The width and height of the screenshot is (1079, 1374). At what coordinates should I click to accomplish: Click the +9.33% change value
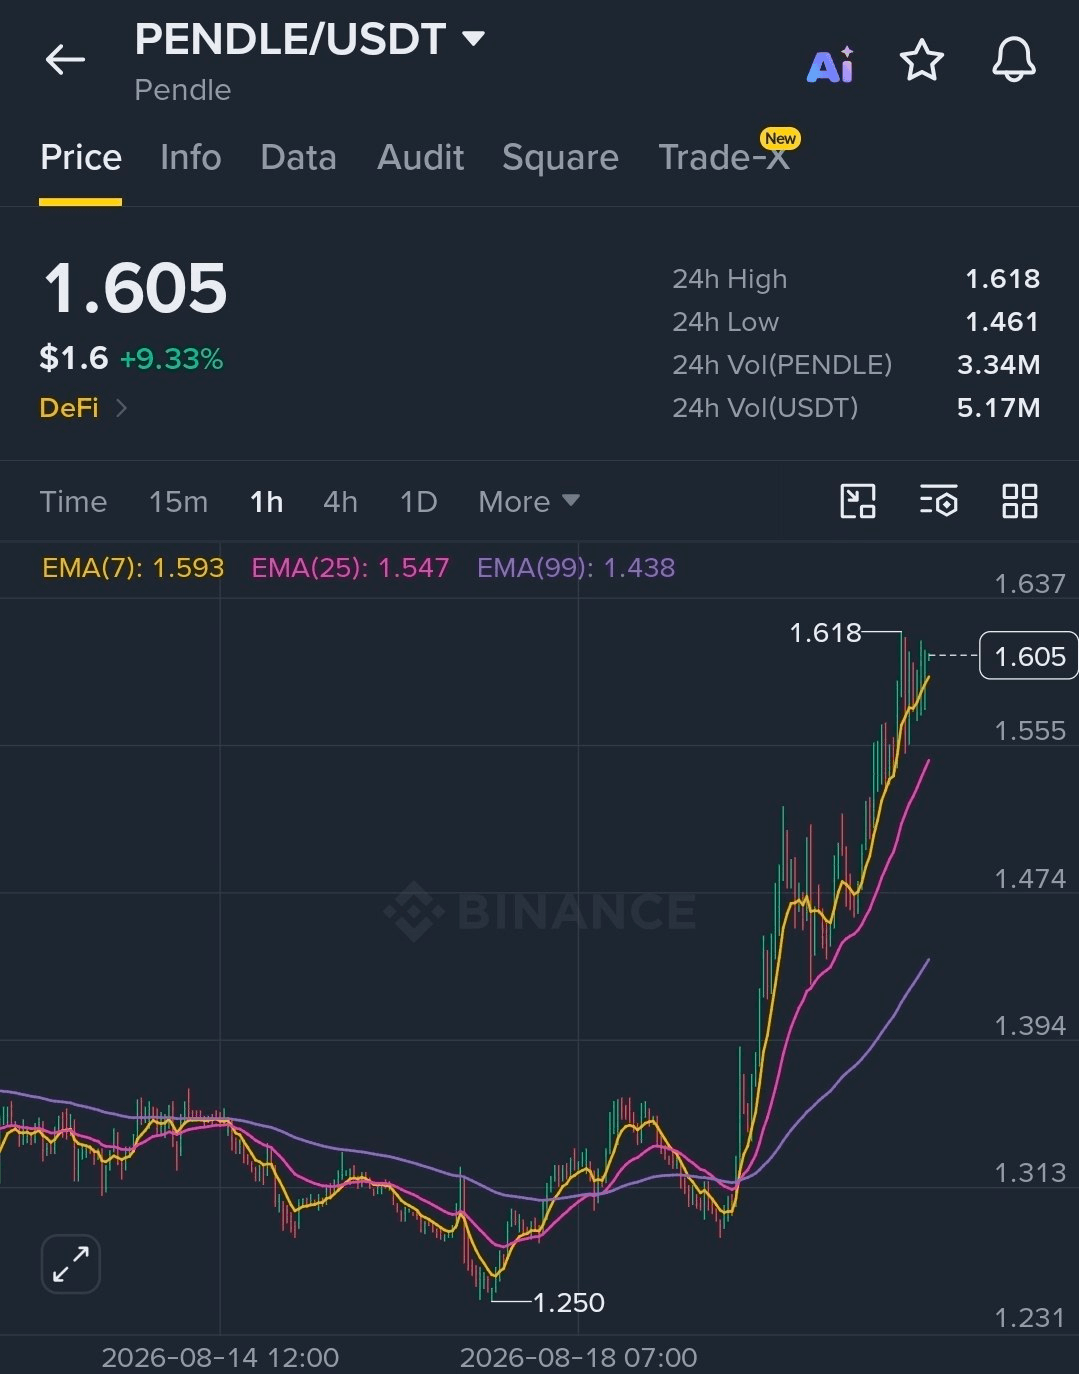click(172, 359)
